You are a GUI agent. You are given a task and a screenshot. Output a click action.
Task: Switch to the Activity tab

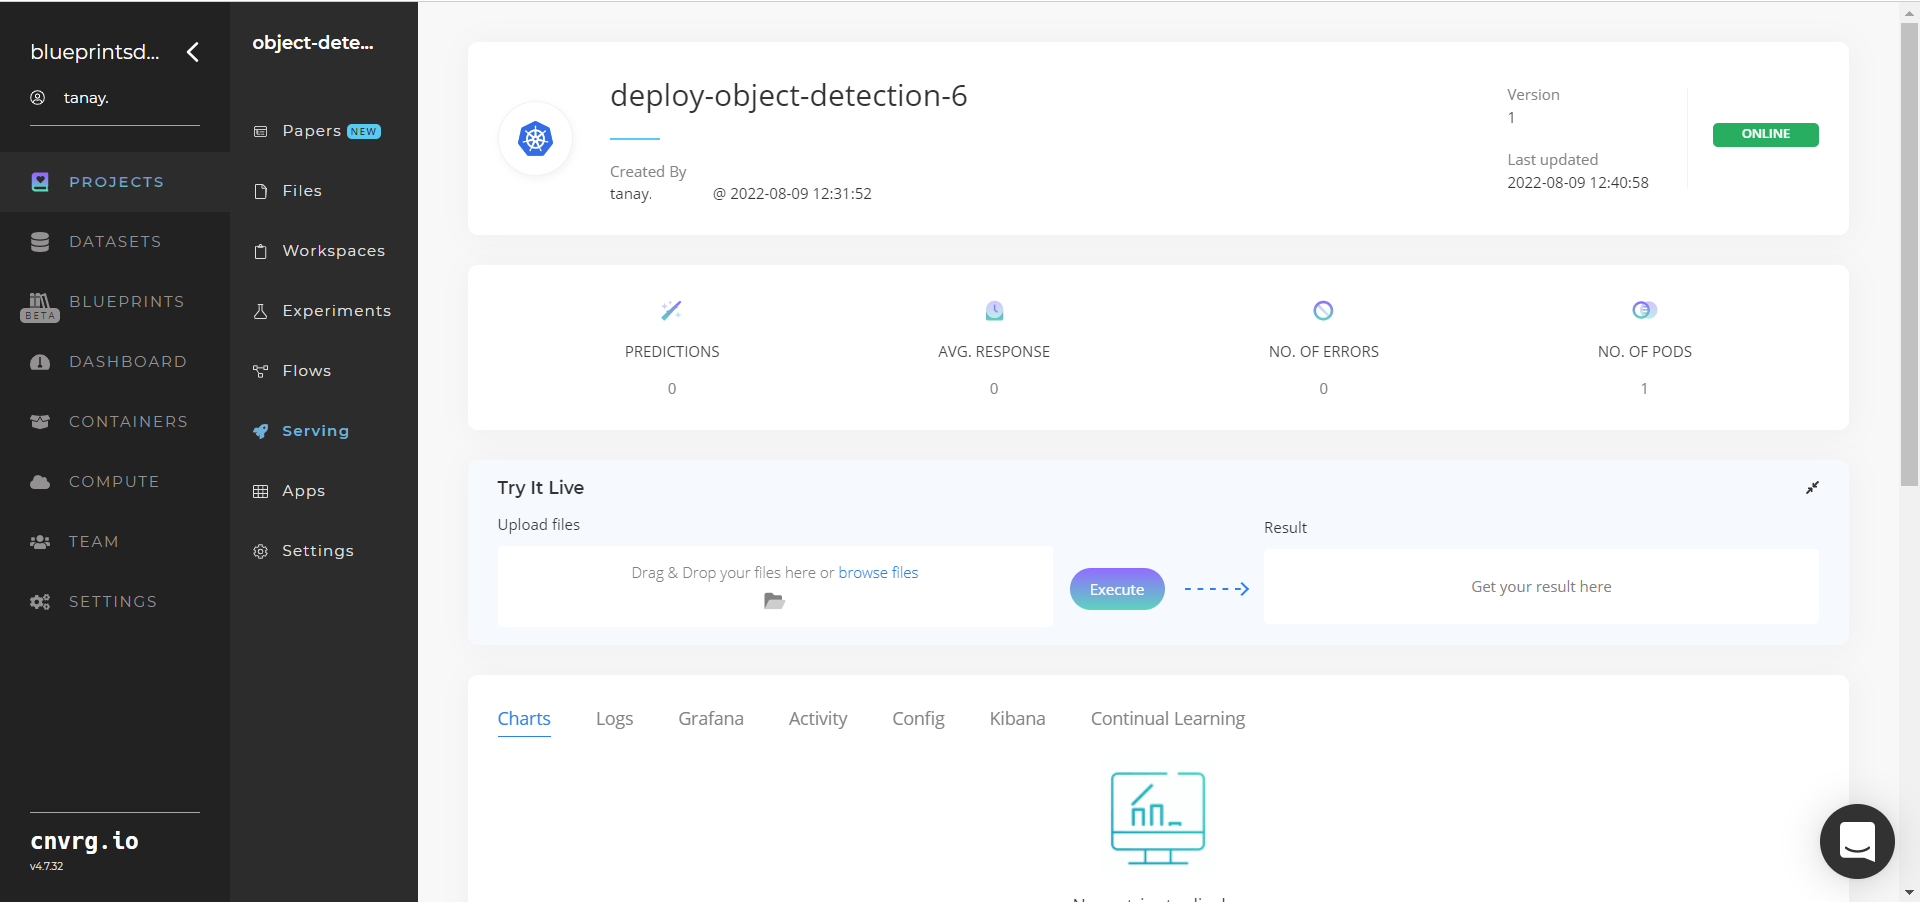[x=818, y=719]
